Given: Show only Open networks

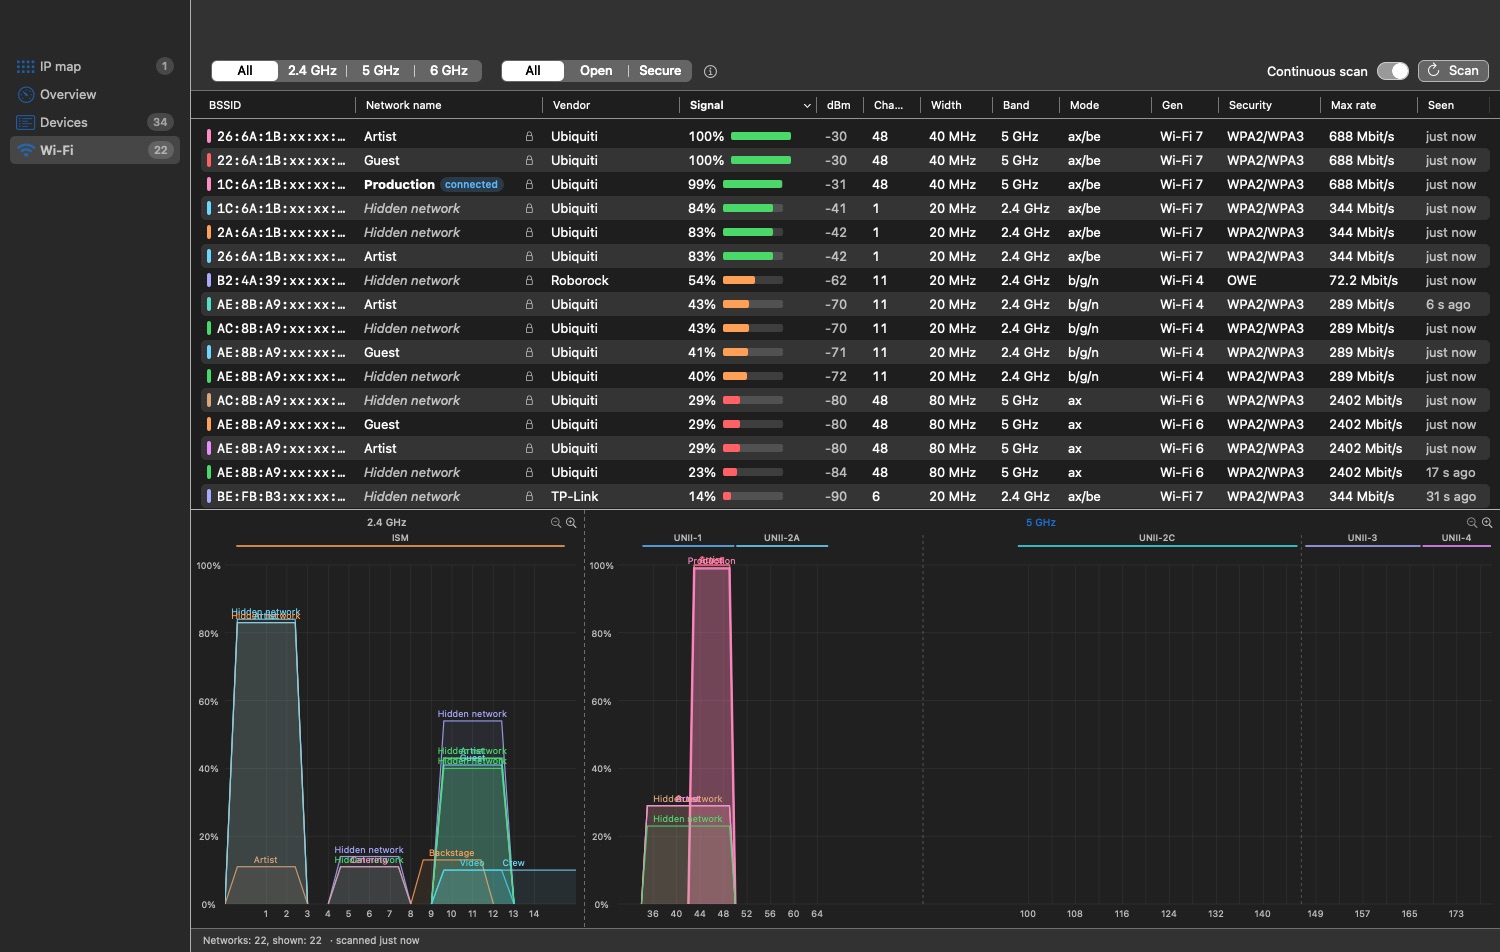Looking at the screenshot, I should tap(596, 71).
